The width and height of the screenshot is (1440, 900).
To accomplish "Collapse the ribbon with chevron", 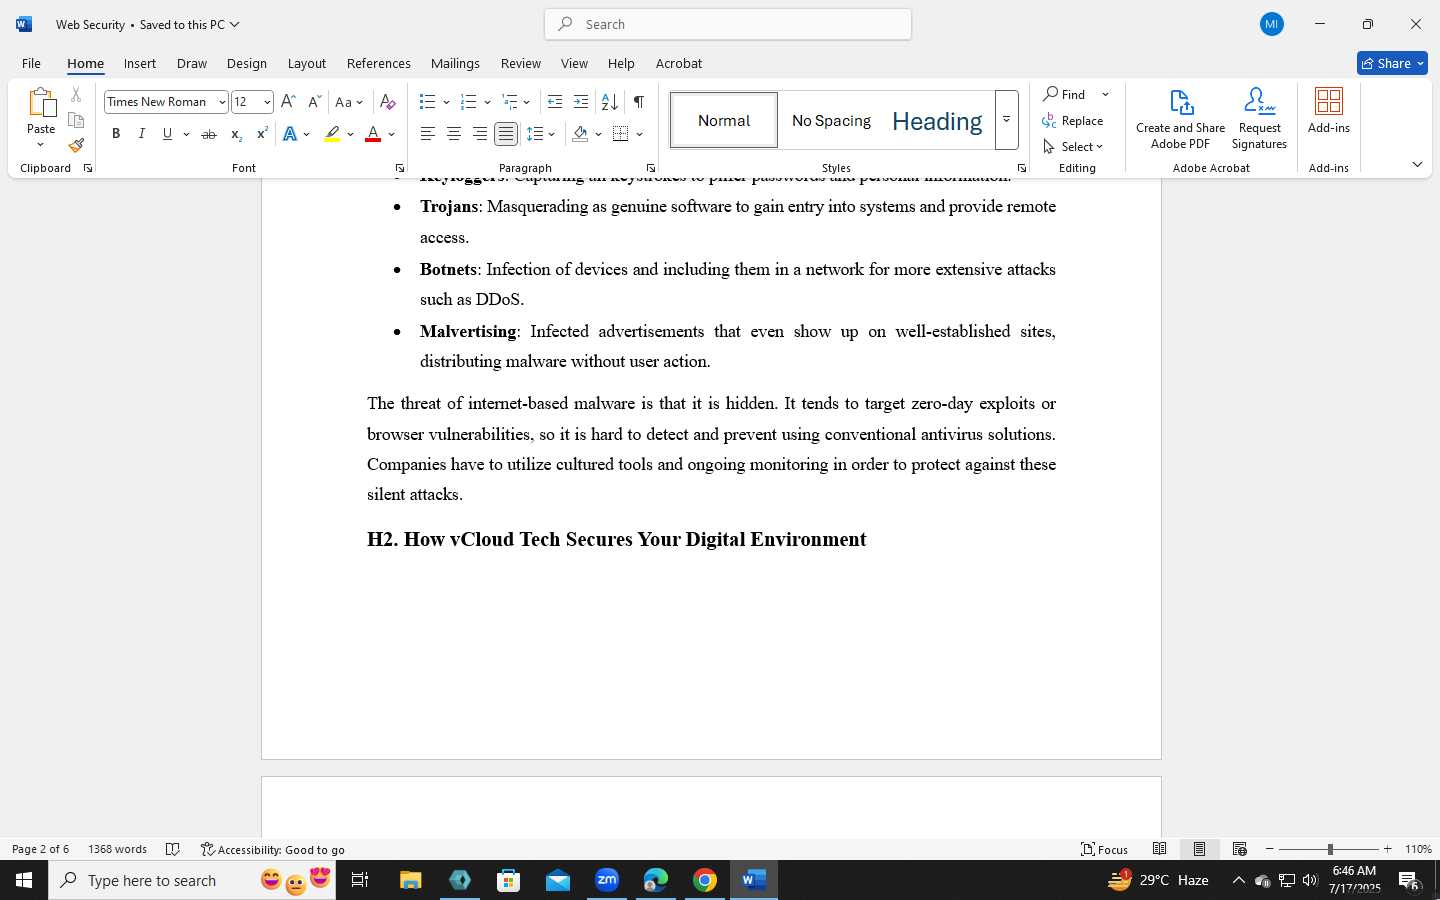I will click(x=1417, y=164).
